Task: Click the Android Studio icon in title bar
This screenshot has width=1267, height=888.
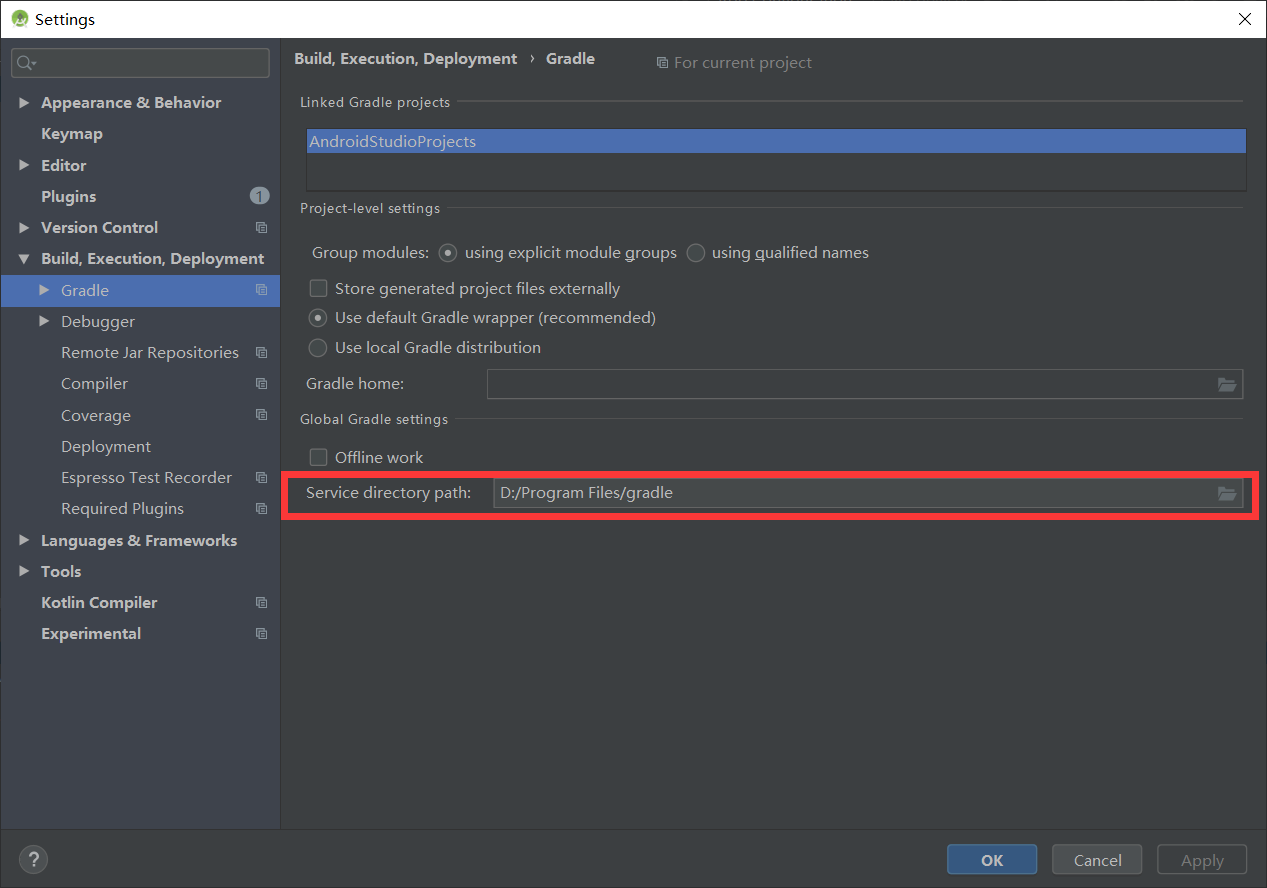Action: (19, 19)
